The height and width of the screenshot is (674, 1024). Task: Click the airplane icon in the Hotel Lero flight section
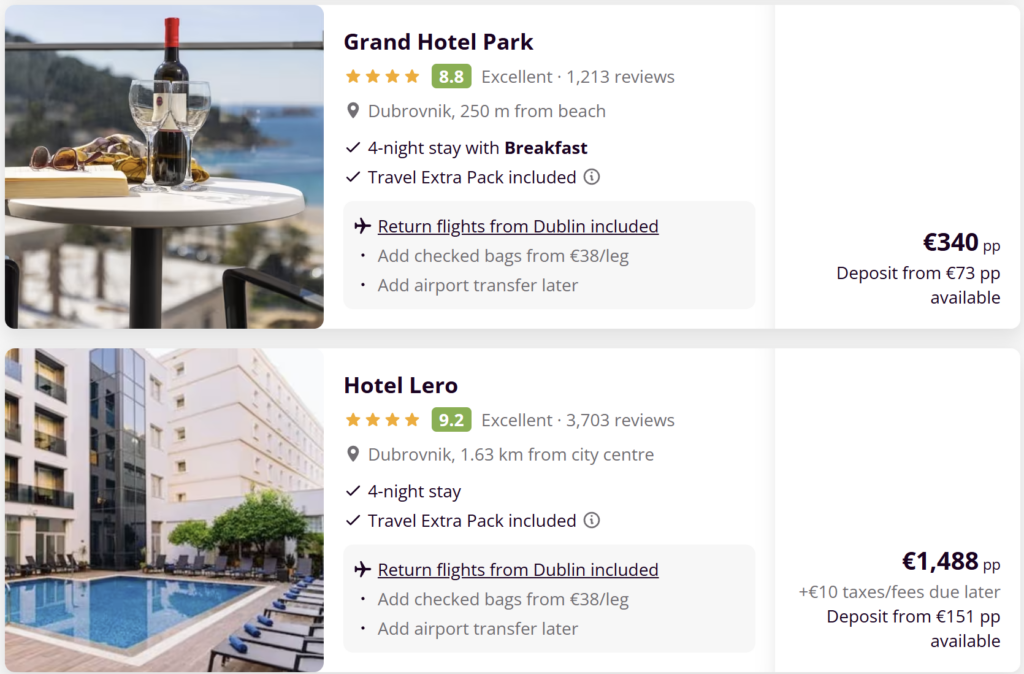point(361,568)
